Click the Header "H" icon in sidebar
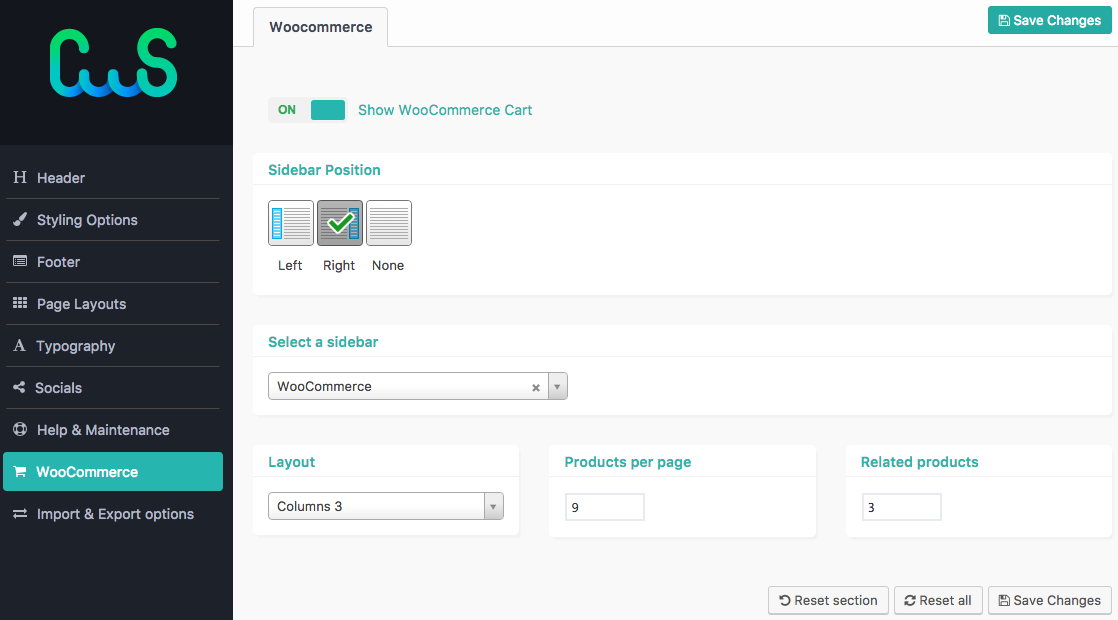The width and height of the screenshot is (1118, 620). (20, 177)
